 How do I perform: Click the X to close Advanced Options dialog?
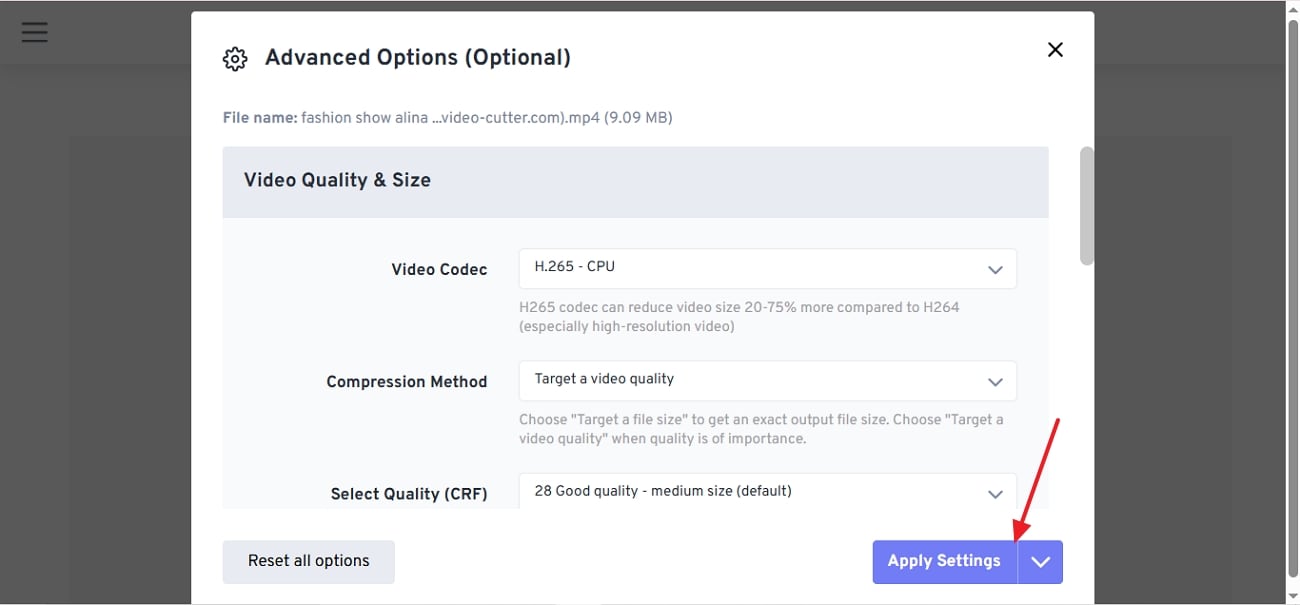(1055, 49)
